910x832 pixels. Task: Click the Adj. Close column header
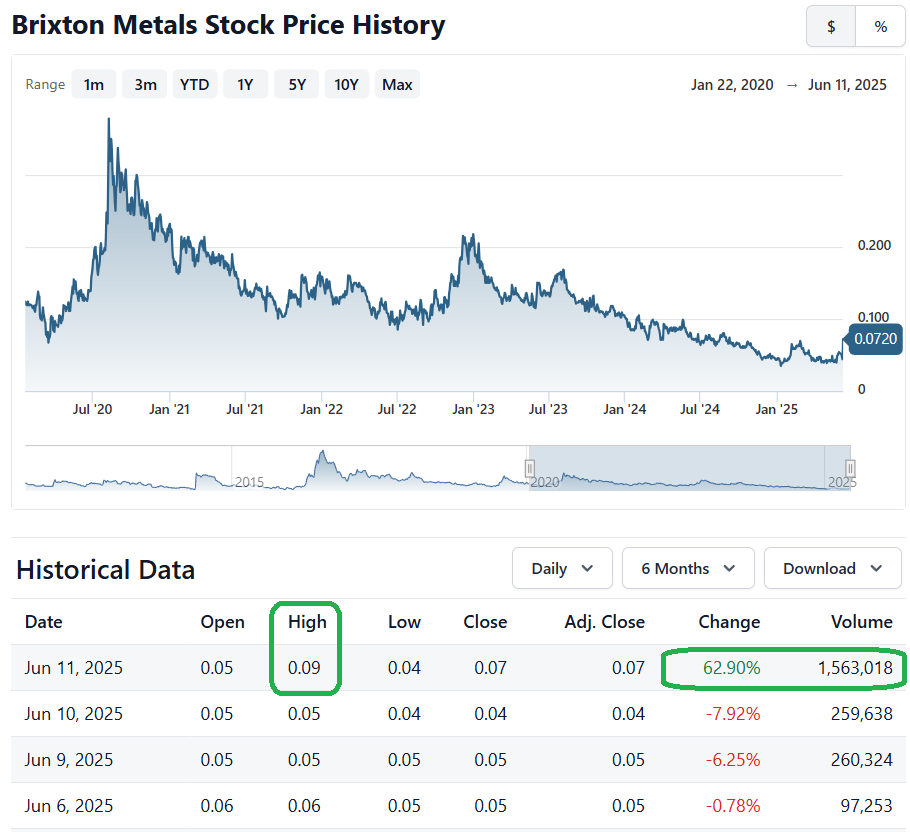pyautogui.click(x=604, y=622)
